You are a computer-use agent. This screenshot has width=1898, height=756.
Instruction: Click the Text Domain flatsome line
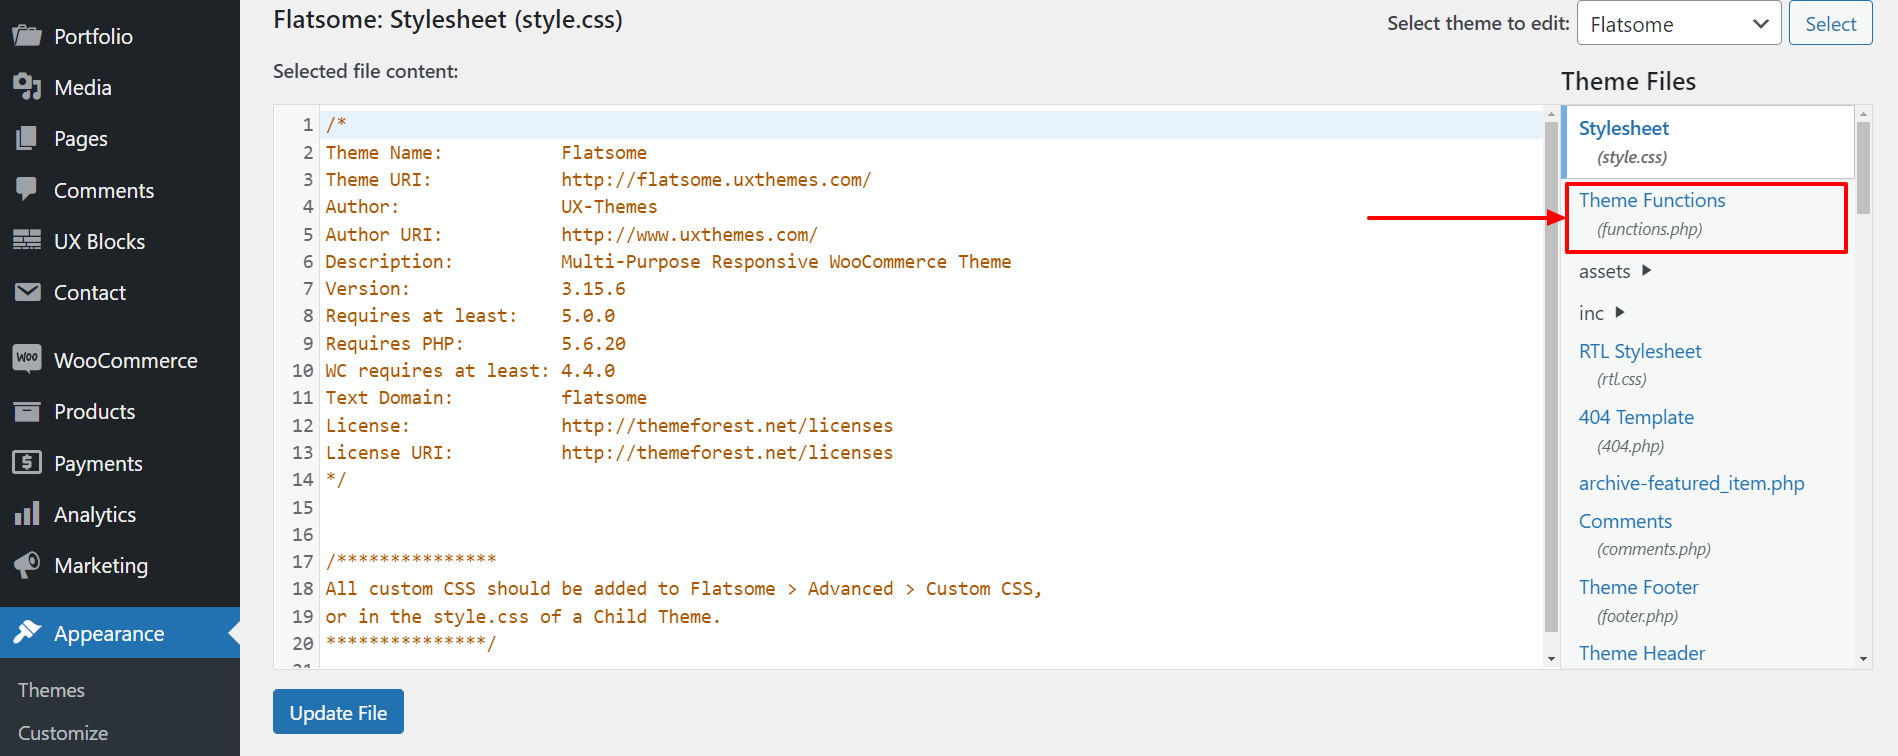486,397
